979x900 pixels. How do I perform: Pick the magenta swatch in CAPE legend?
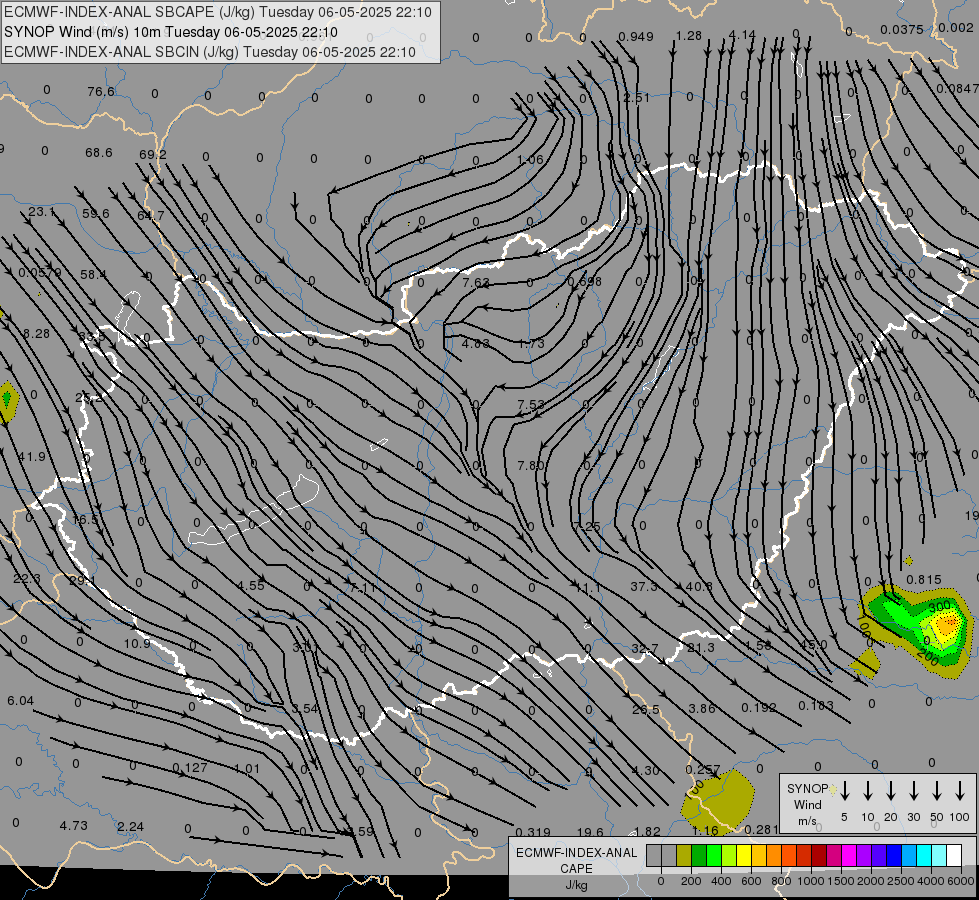coord(849,856)
